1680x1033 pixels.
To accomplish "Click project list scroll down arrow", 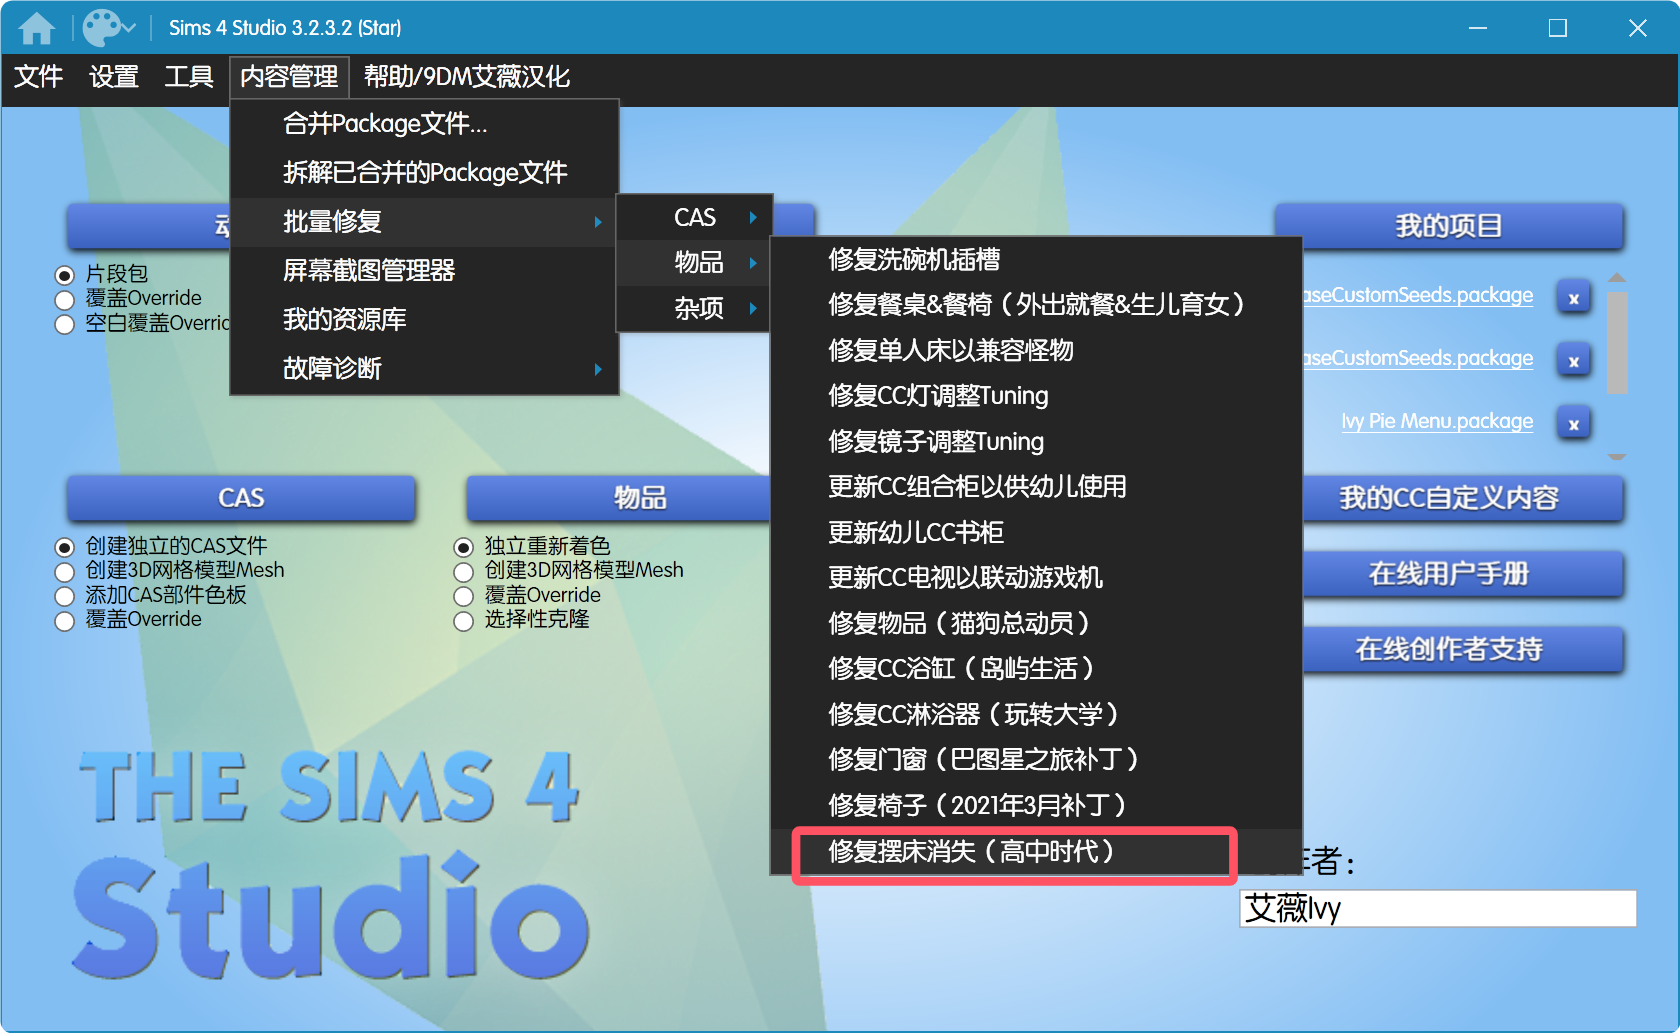I will [1617, 456].
